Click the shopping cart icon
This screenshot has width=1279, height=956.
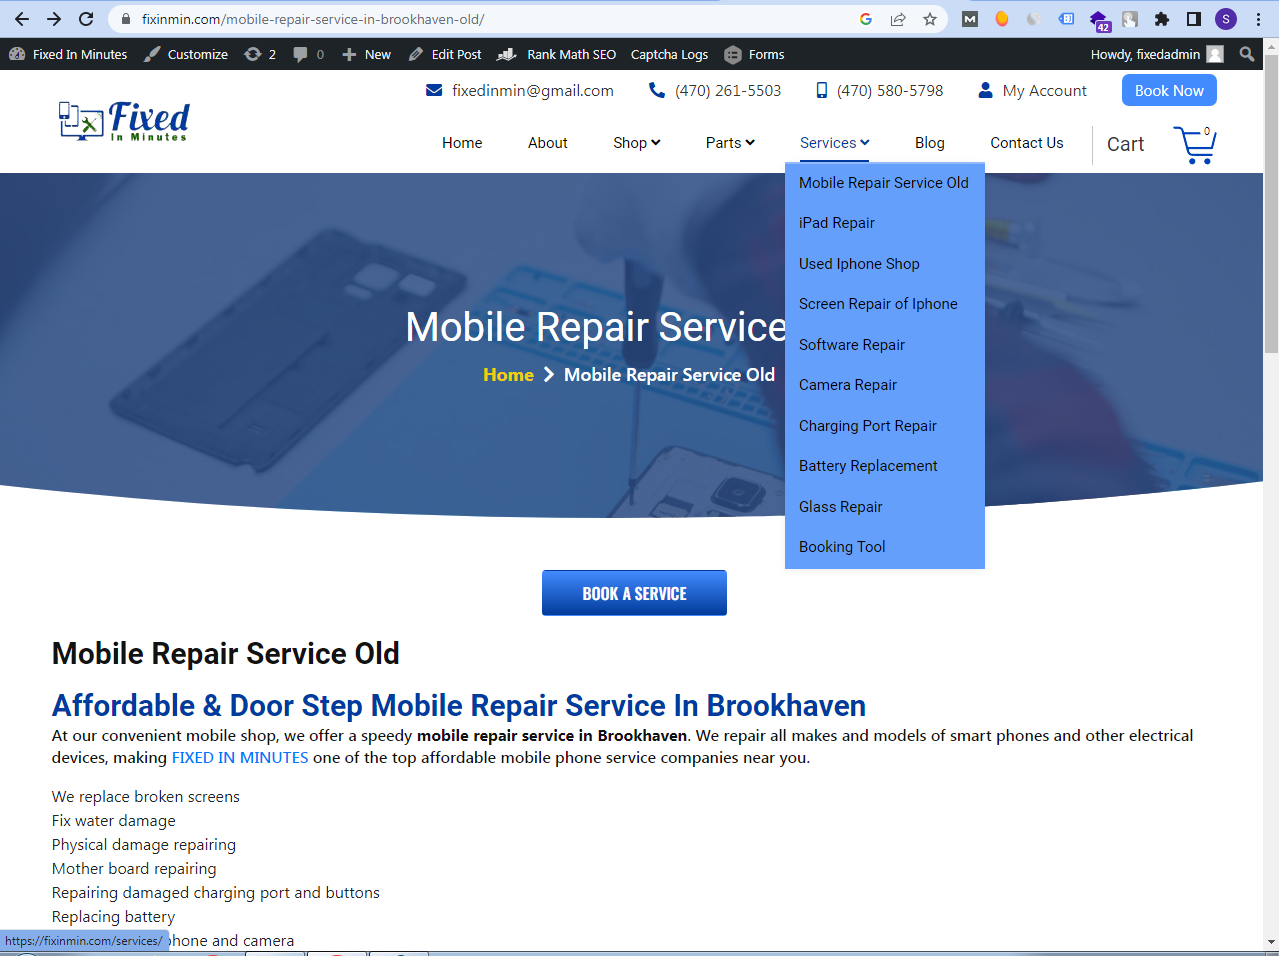pyautogui.click(x=1194, y=145)
